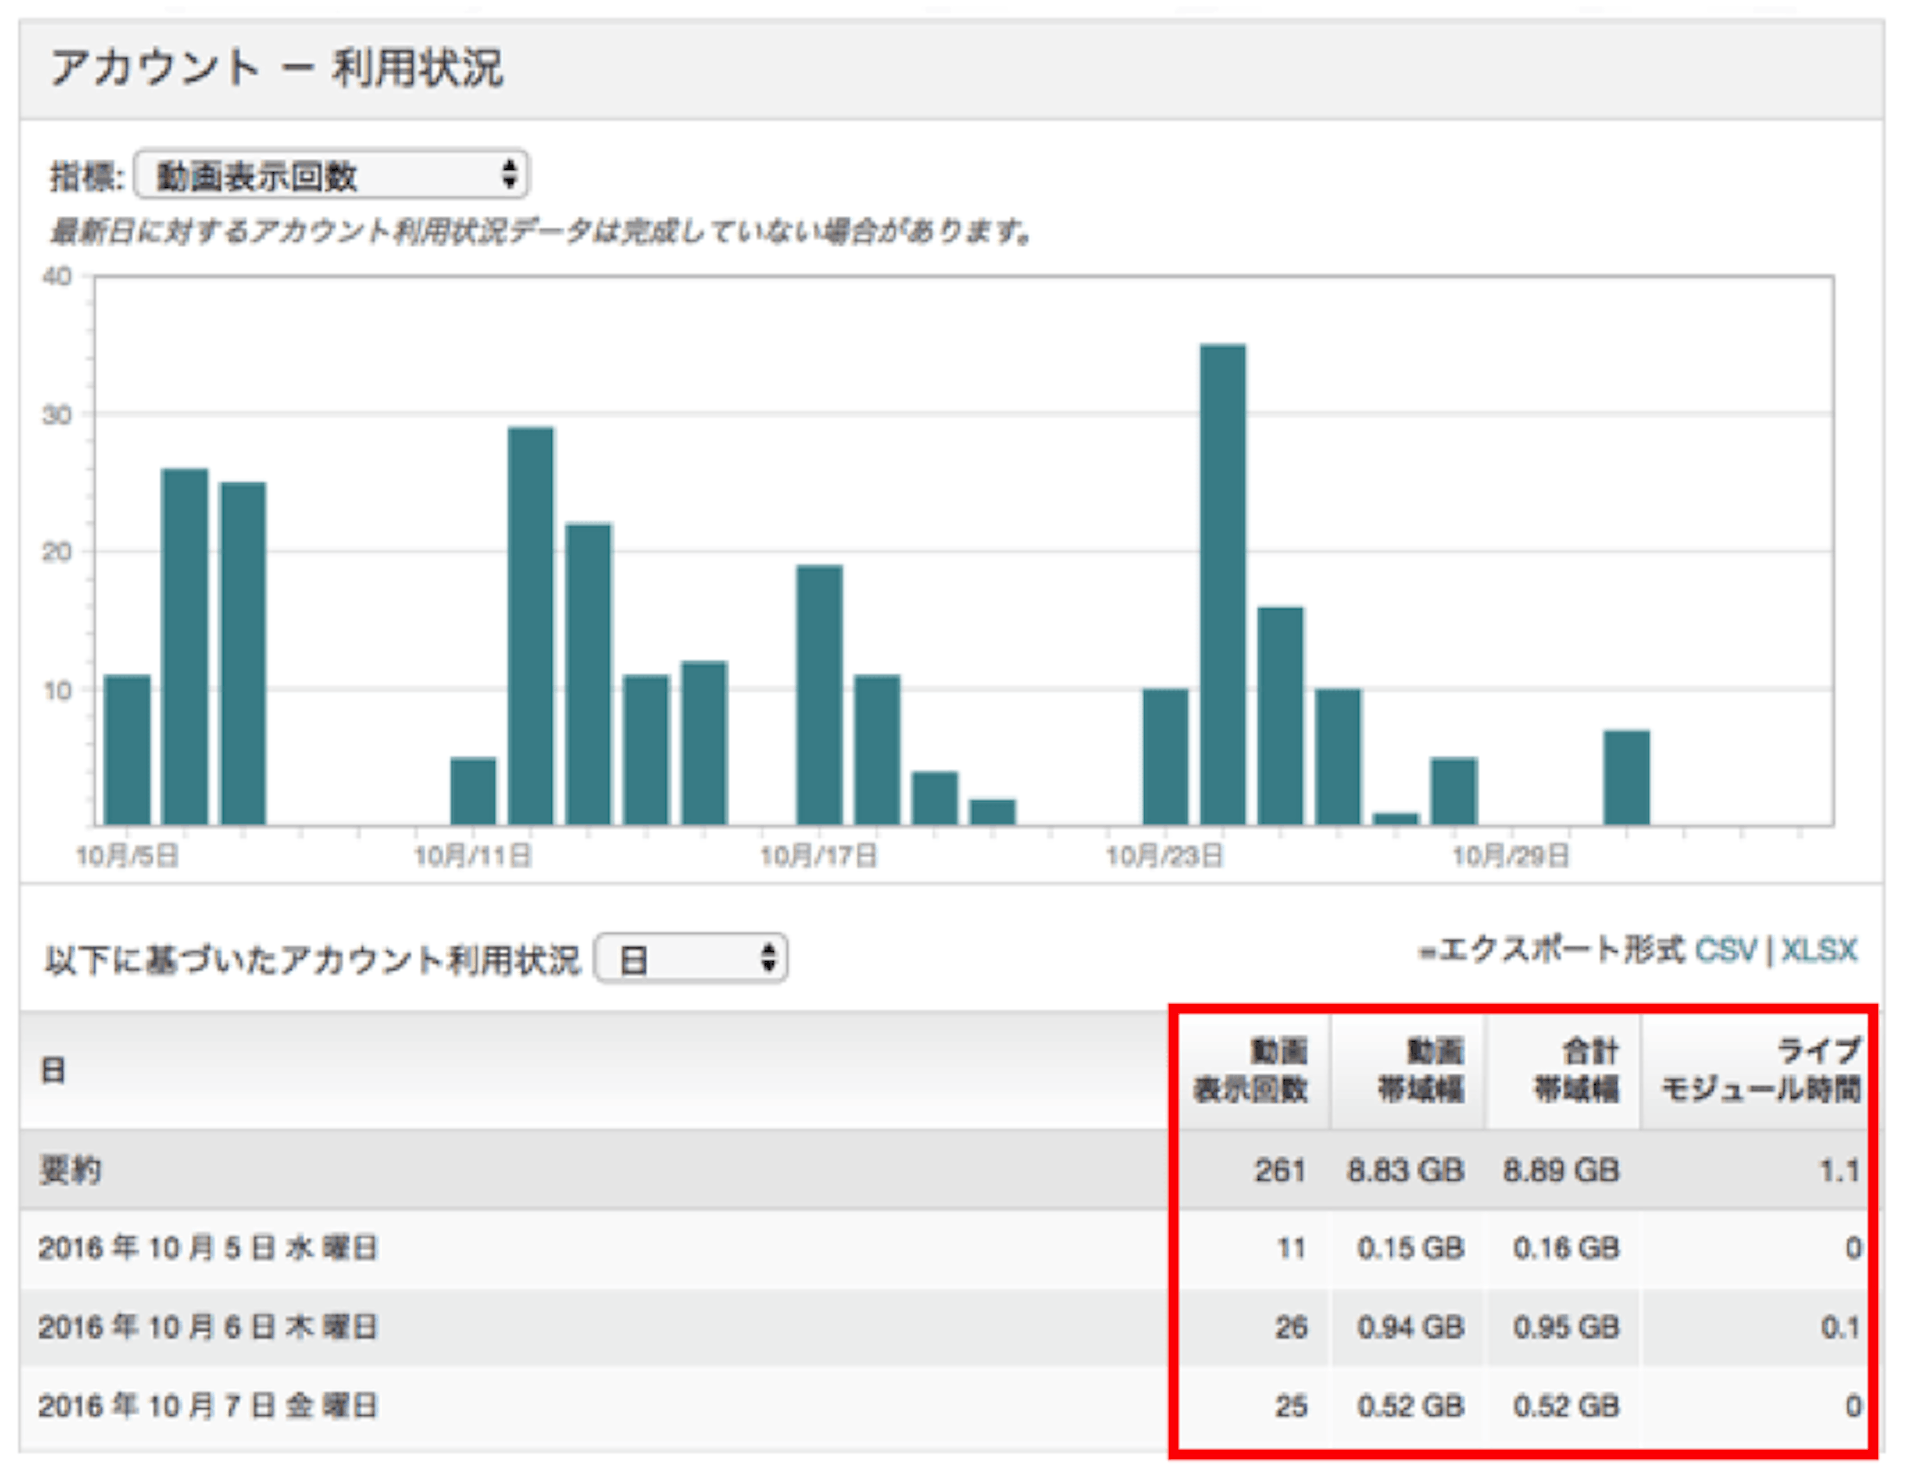Click the 10月/23日 axis label
1920x1483 pixels.
click(1164, 856)
